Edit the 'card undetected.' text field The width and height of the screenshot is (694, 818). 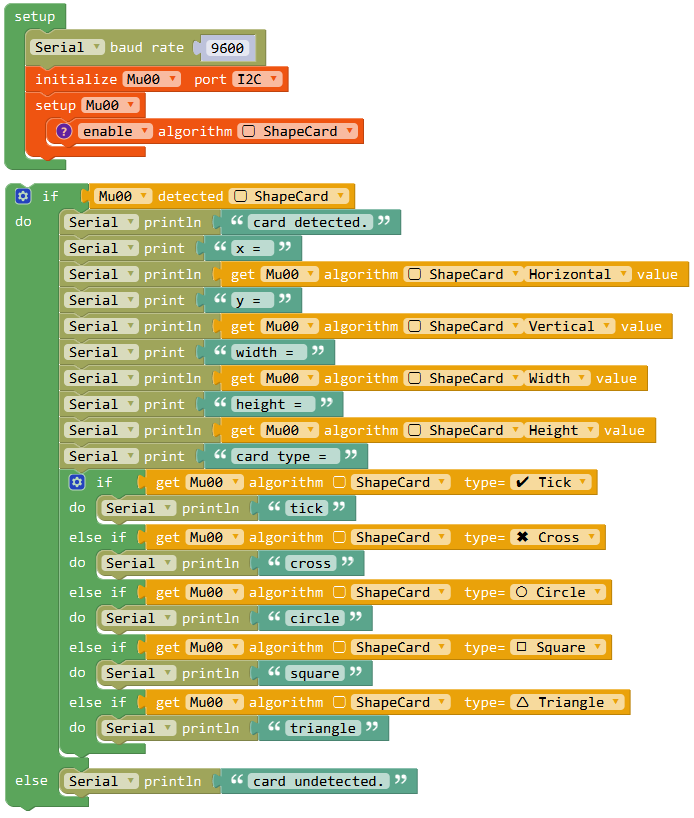pyautogui.click(x=319, y=781)
